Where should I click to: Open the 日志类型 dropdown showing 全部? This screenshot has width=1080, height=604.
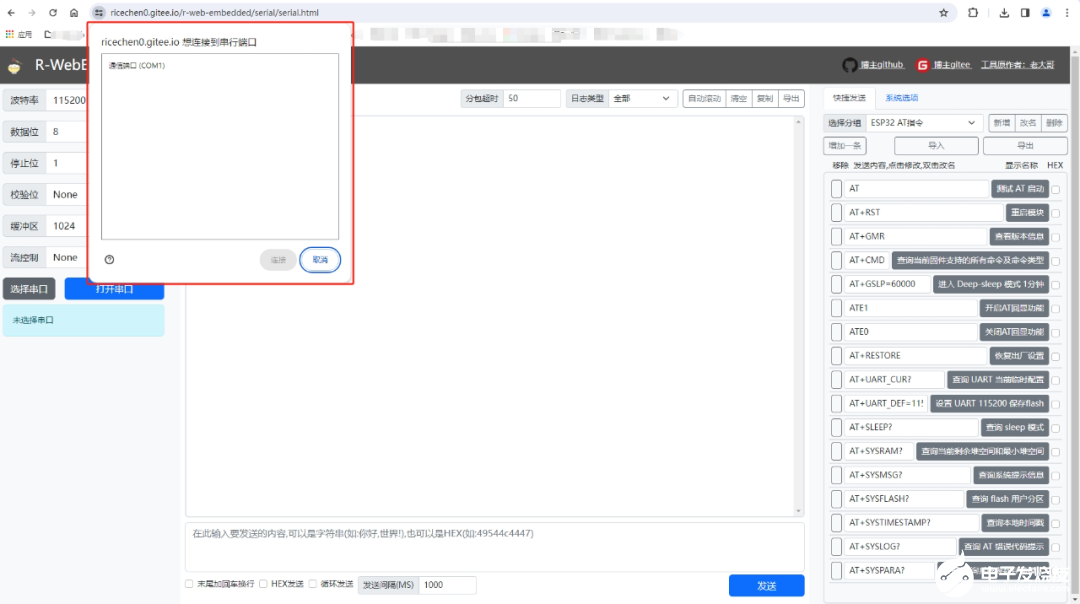coord(642,99)
